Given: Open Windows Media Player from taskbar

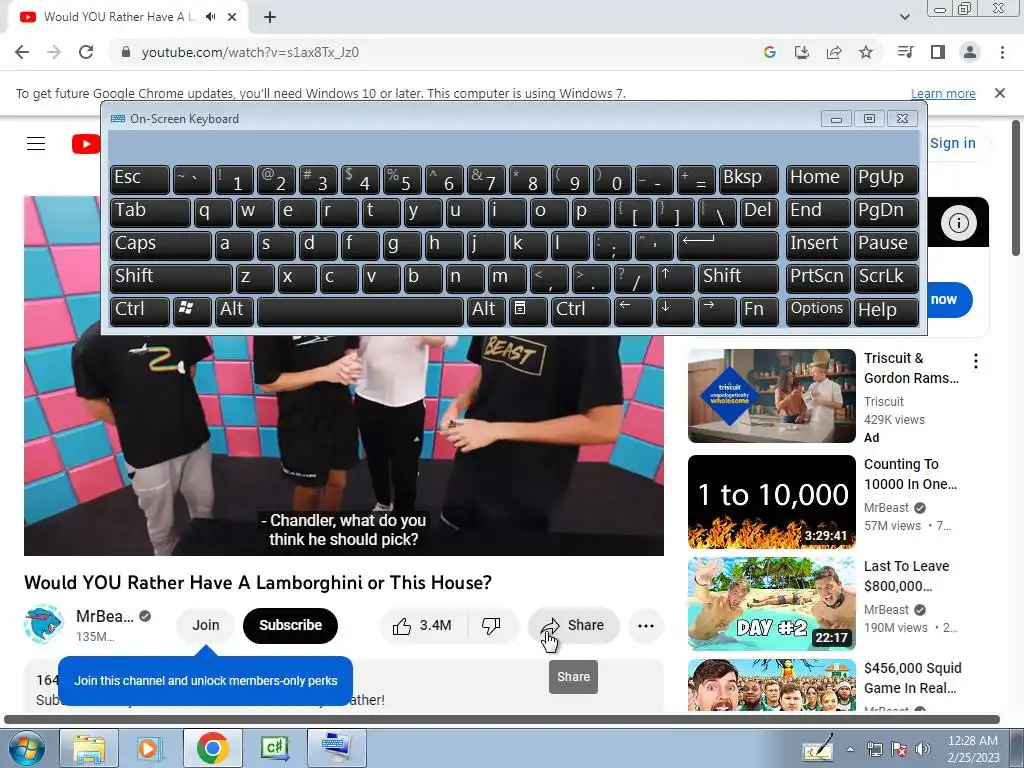Looking at the screenshot, I should point(150,748).
